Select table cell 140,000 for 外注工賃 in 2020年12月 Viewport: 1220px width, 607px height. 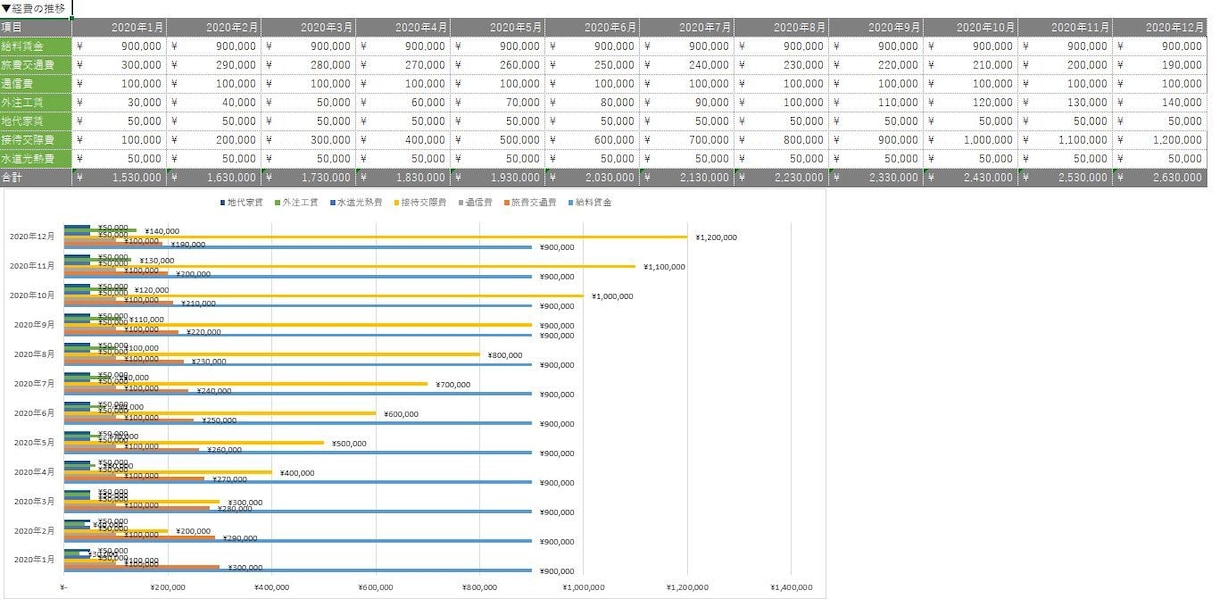pyautogui.click(x=1161, y=102)
